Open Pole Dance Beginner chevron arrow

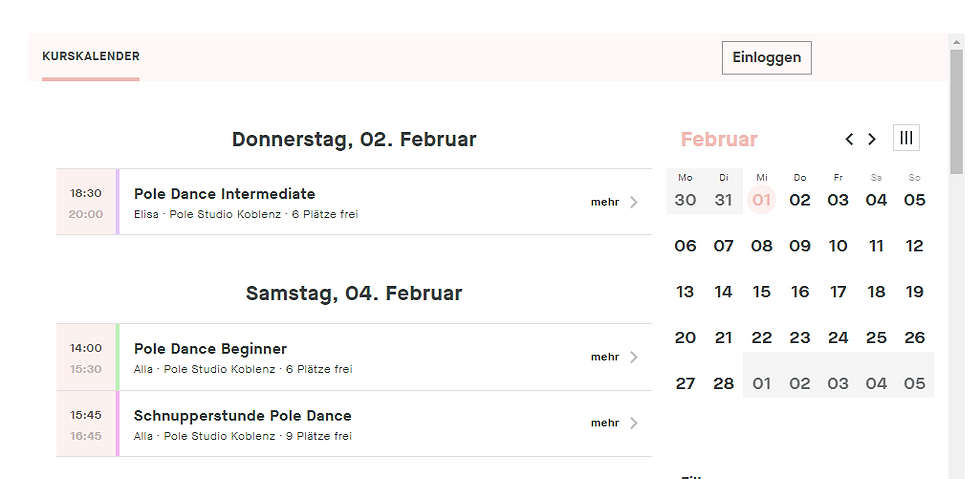633,357
